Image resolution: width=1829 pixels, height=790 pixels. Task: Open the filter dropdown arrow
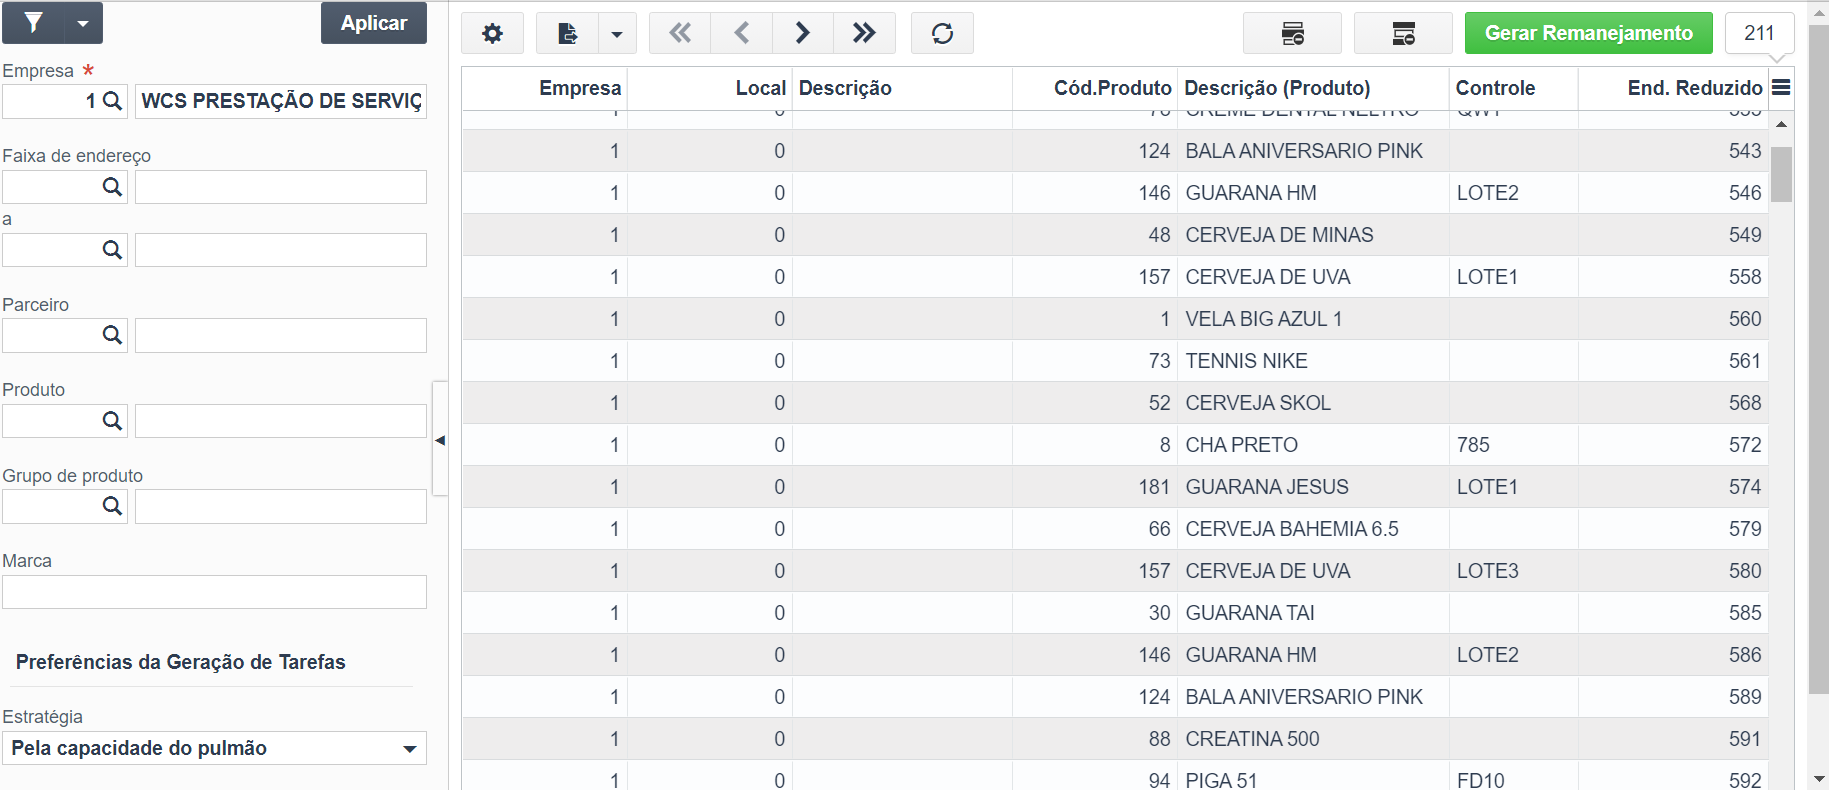84,23
